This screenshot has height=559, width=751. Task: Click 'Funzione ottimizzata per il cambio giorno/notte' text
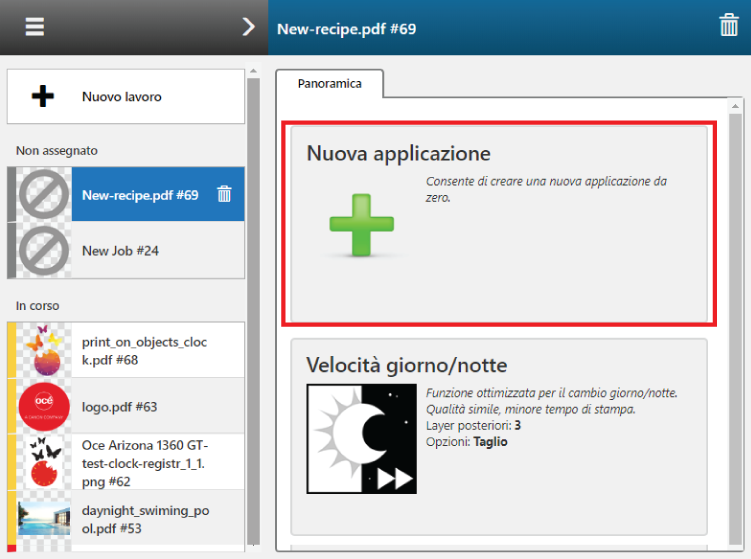pos(552,393)
